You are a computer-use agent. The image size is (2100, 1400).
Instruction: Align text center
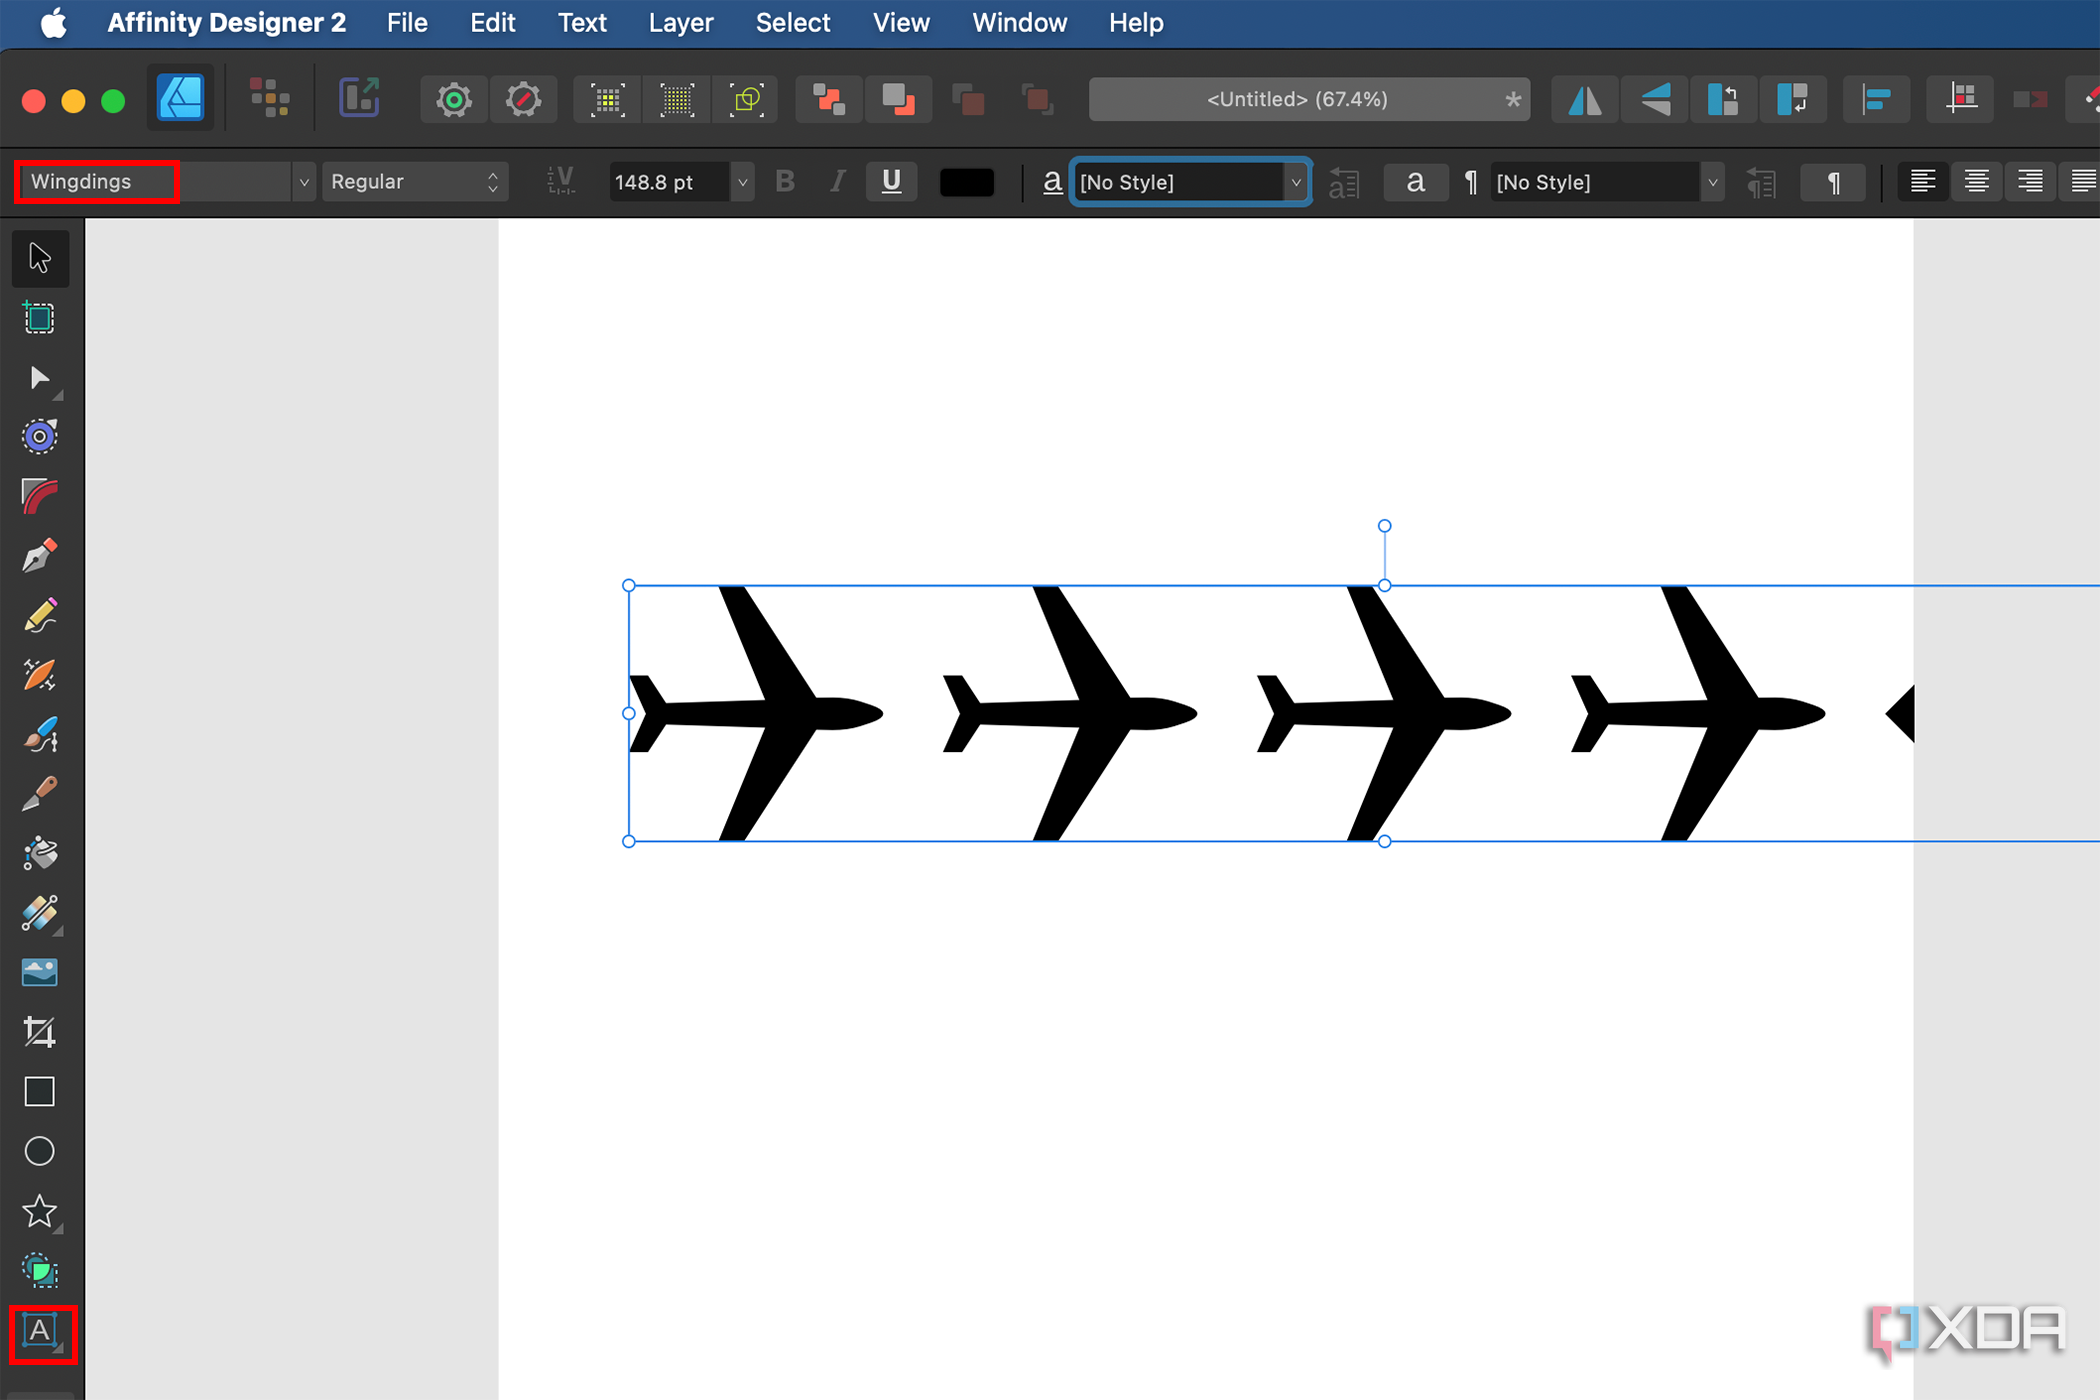coord(1976,182)
